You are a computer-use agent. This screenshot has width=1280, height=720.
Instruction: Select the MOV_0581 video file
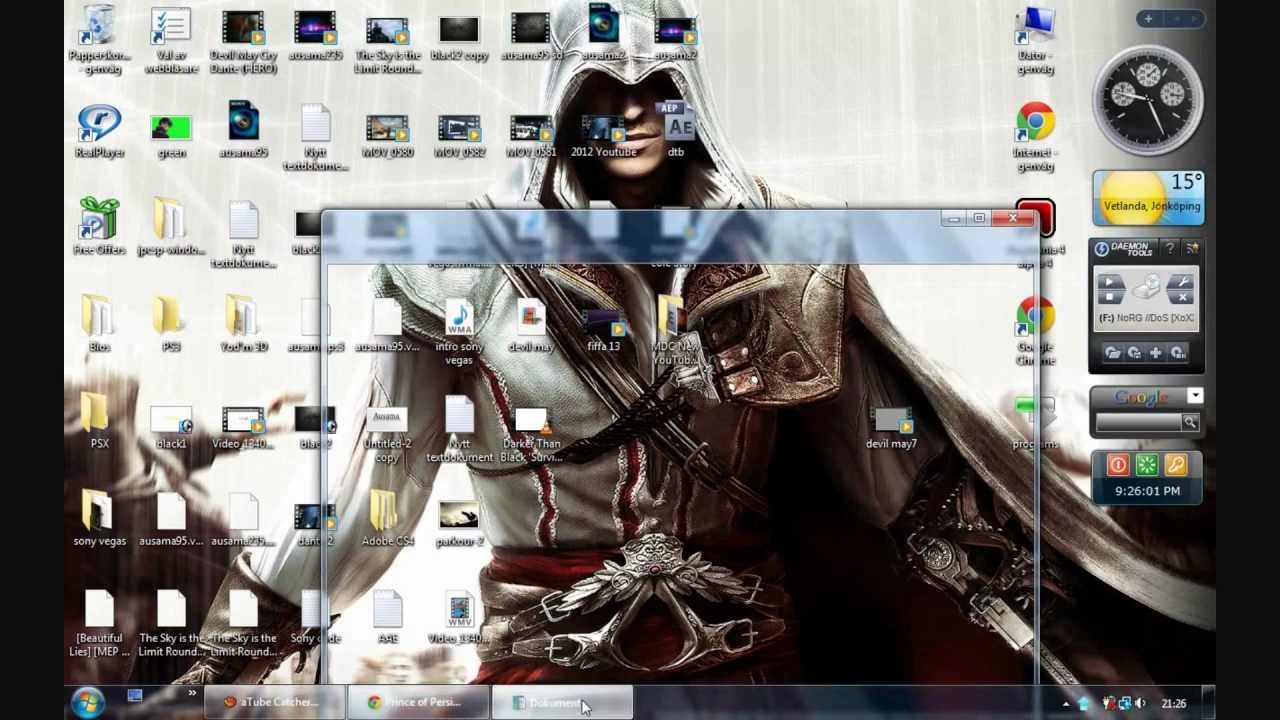[531, 136]
